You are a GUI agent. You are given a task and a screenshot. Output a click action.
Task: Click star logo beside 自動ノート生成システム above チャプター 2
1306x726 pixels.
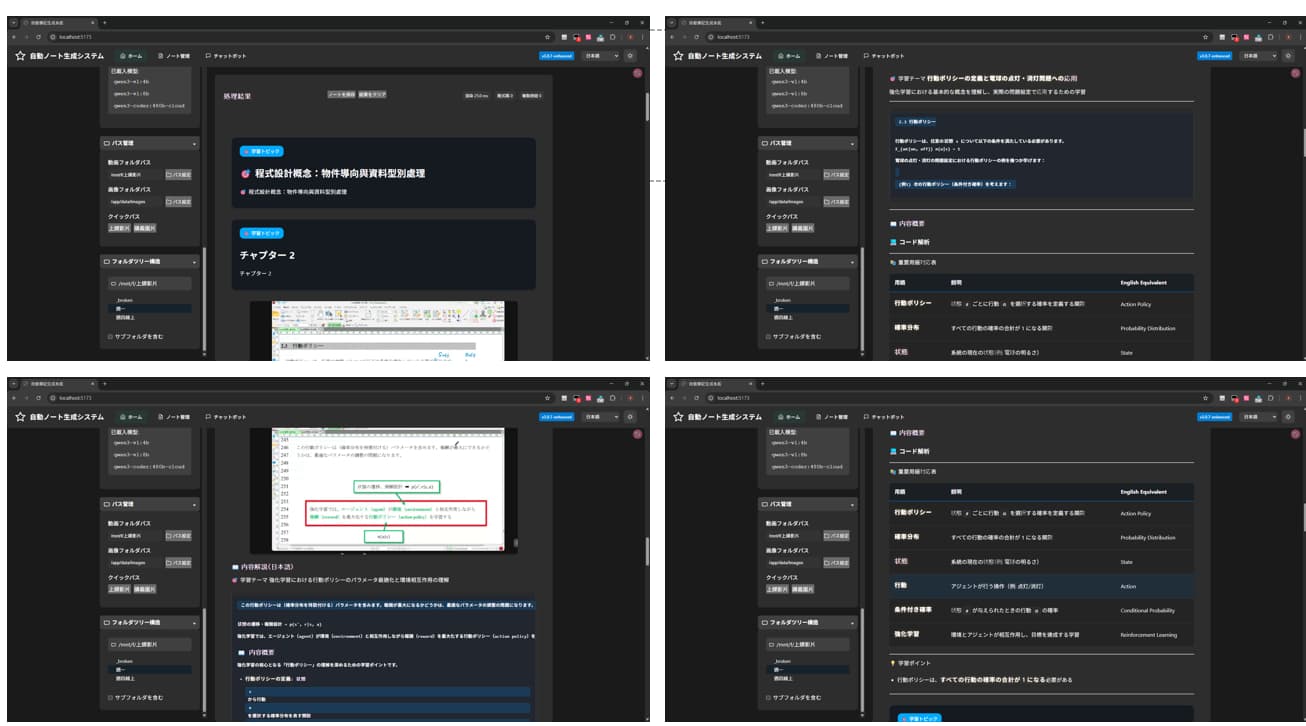pyautogui.click(x=20, y=56)
